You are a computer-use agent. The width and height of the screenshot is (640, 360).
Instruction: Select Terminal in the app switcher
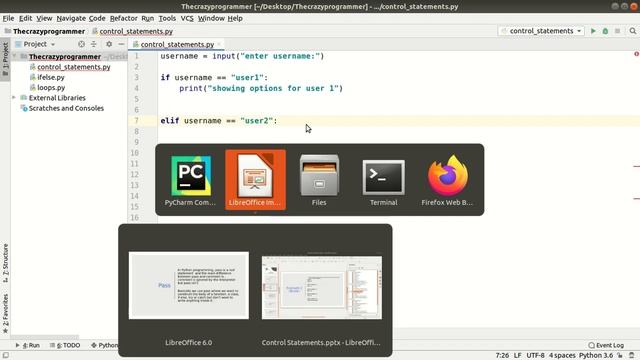tap(383, 180)
